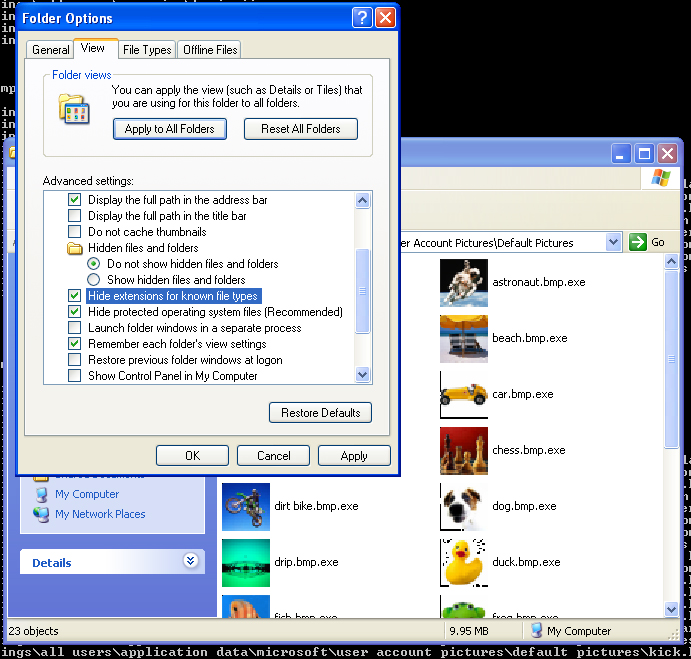Enable Show Control Panel in My Computer
The height and width of the screenshot is (659, 691).
(x=74, y=376)
